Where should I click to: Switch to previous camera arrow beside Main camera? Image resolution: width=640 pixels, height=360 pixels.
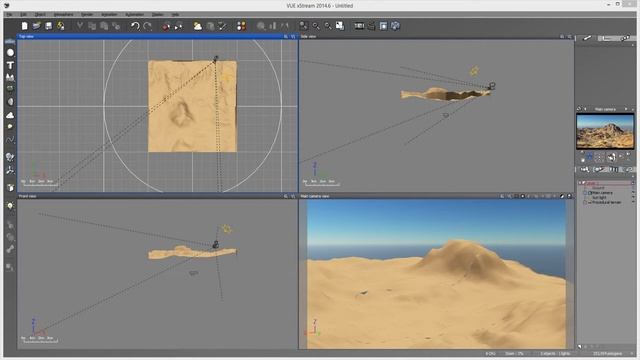point(585,109)
